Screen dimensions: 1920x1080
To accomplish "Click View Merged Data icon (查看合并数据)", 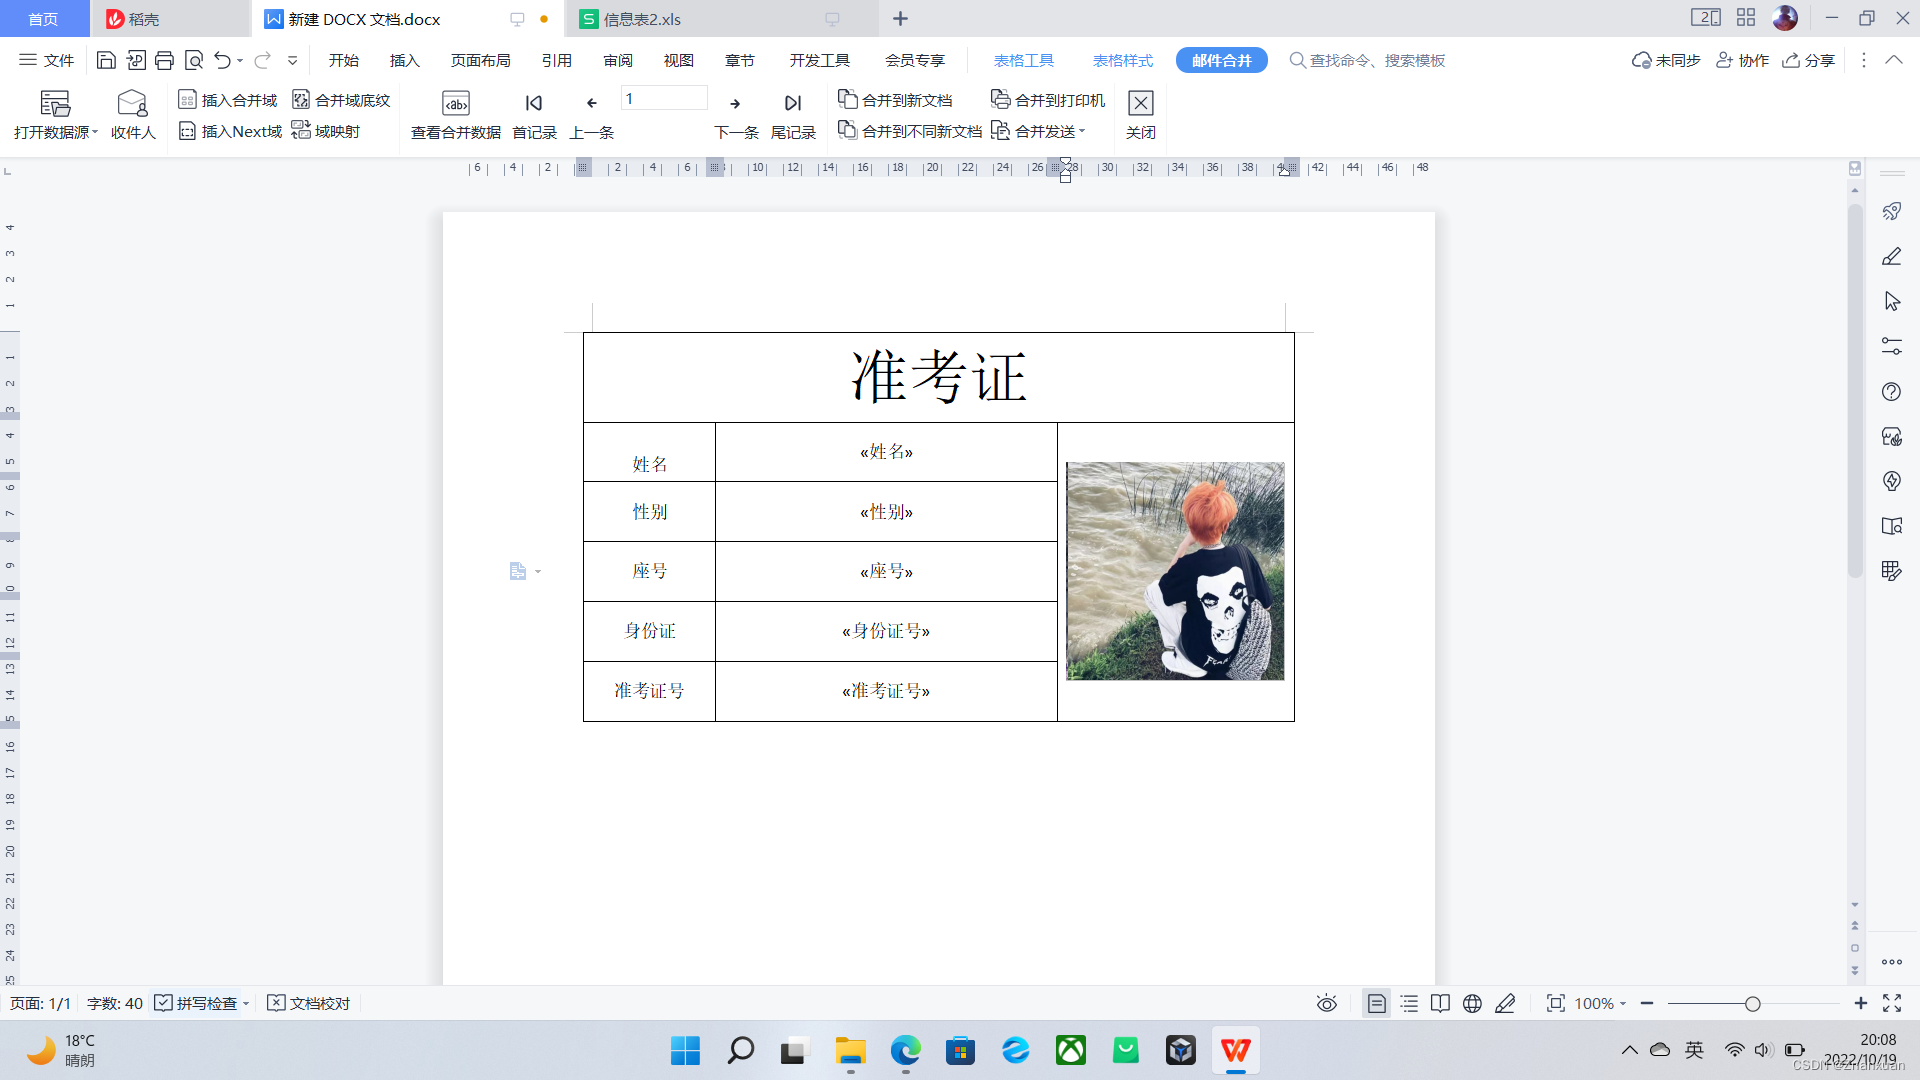I will 456,104.
